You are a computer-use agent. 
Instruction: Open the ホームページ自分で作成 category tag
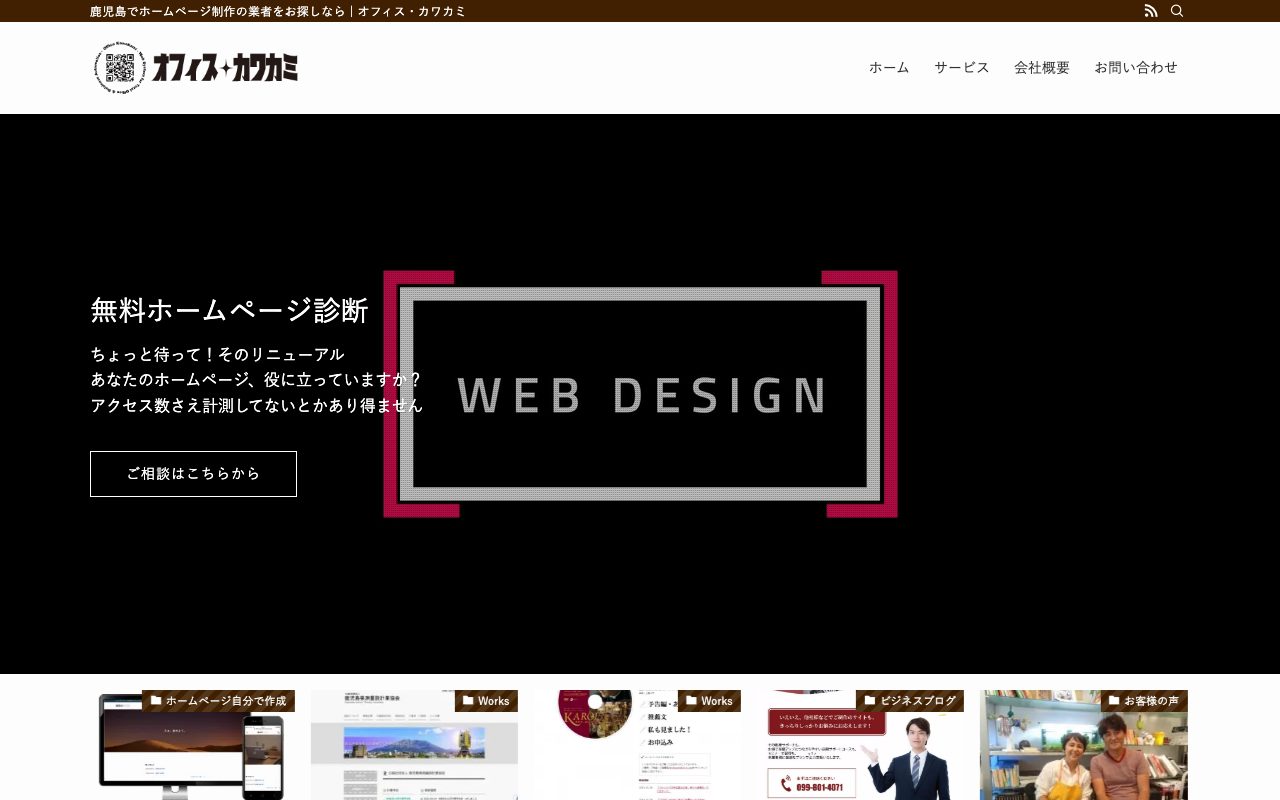pyautogui.click(x=218, y=701)
